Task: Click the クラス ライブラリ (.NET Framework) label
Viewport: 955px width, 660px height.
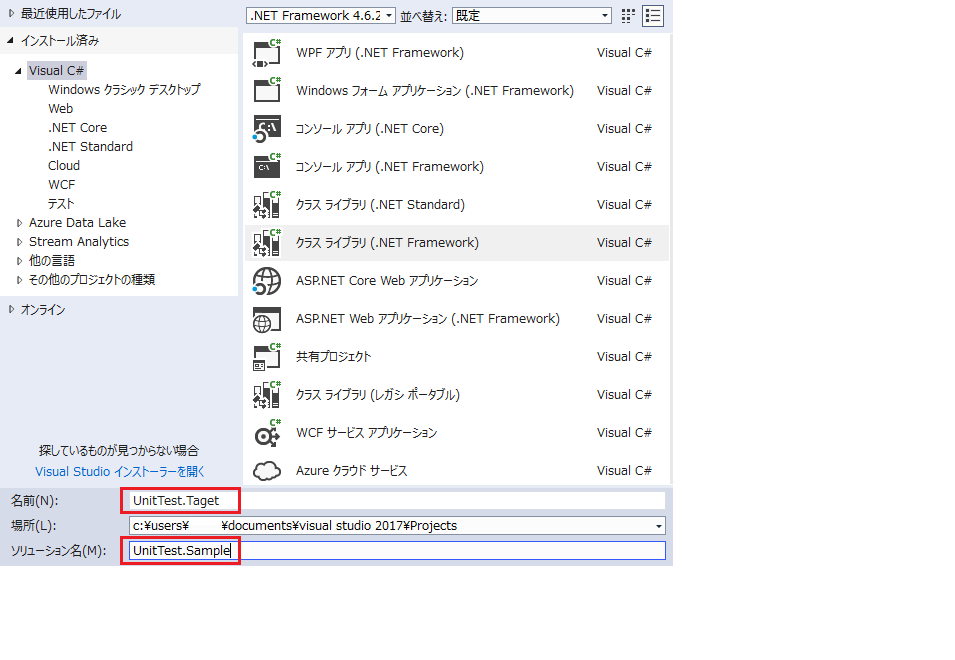Action: pos(387,243)
